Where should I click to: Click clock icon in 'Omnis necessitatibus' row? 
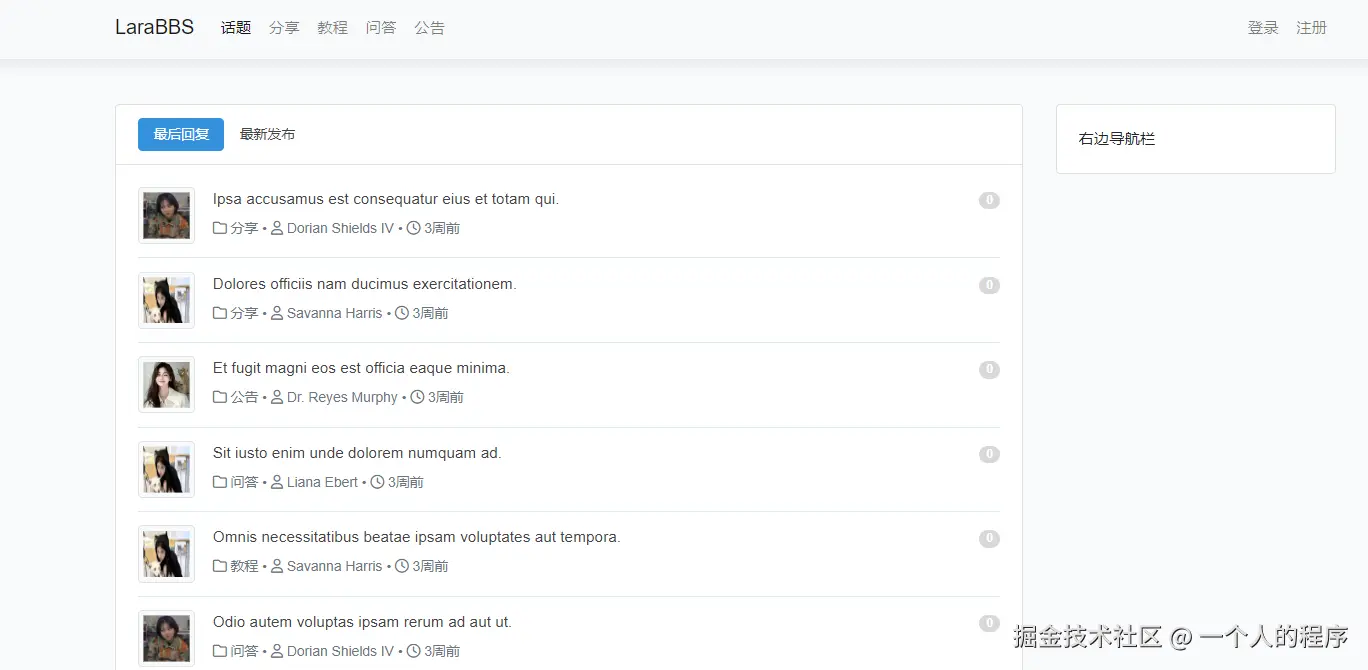(x=402, y=566)
